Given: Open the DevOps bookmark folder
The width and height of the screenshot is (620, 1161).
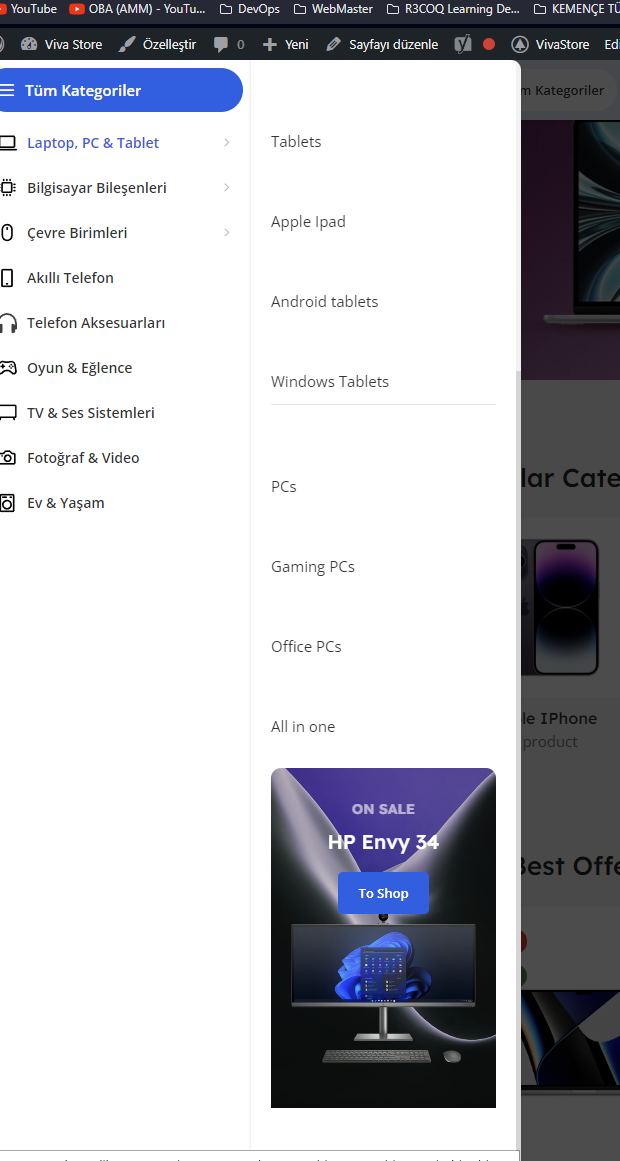Looking at the screenshot, I should click(x=250, y=9).
